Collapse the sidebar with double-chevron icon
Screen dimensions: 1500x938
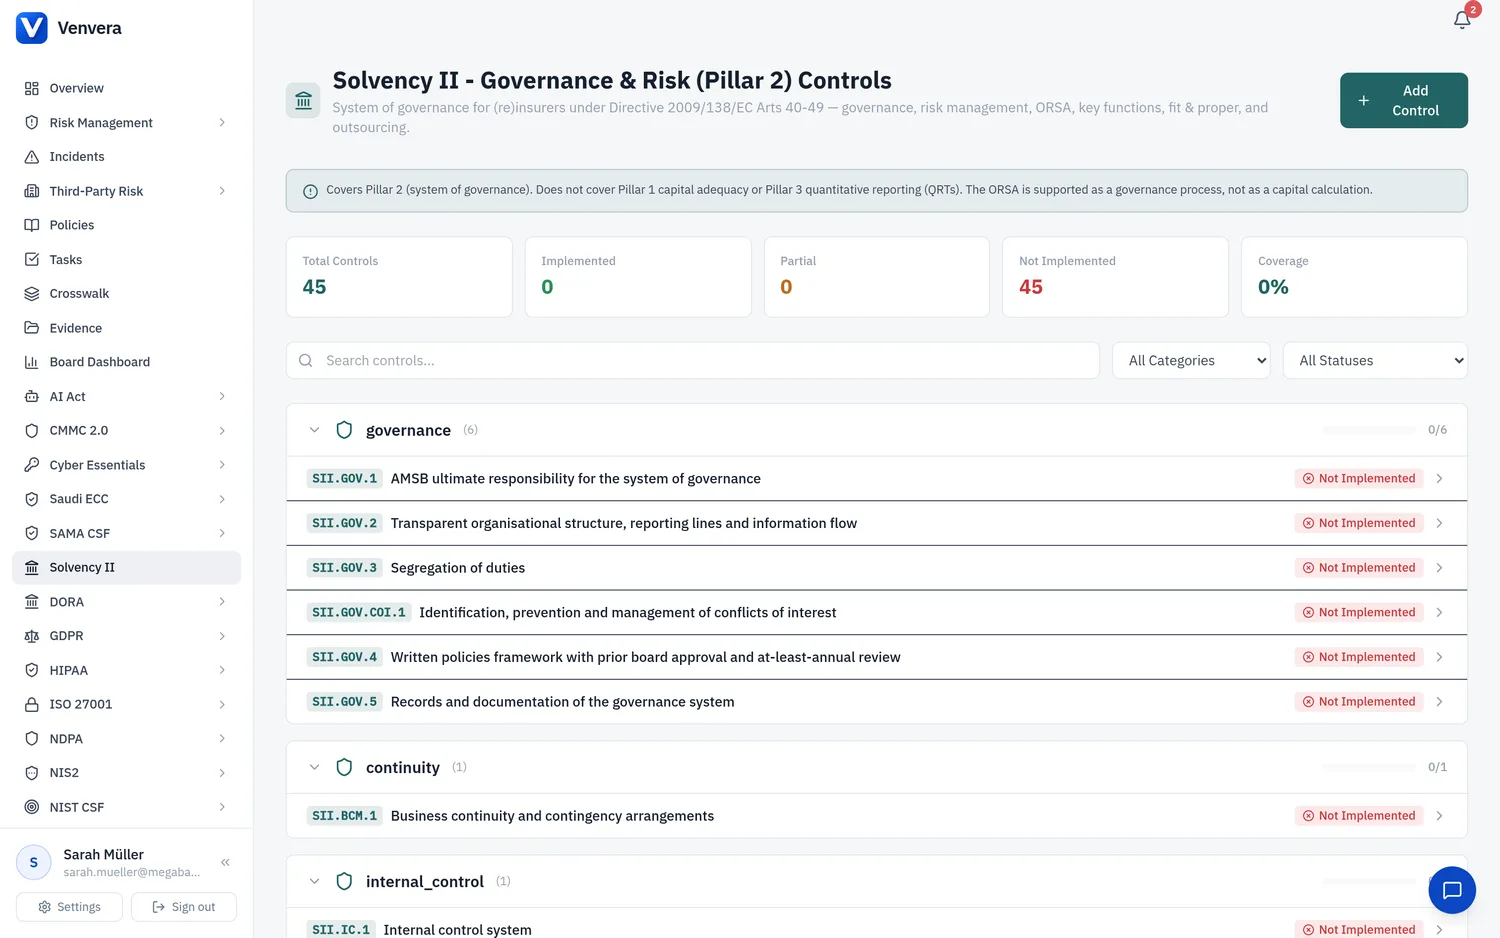pyautogui.click(x=226, y=862)
